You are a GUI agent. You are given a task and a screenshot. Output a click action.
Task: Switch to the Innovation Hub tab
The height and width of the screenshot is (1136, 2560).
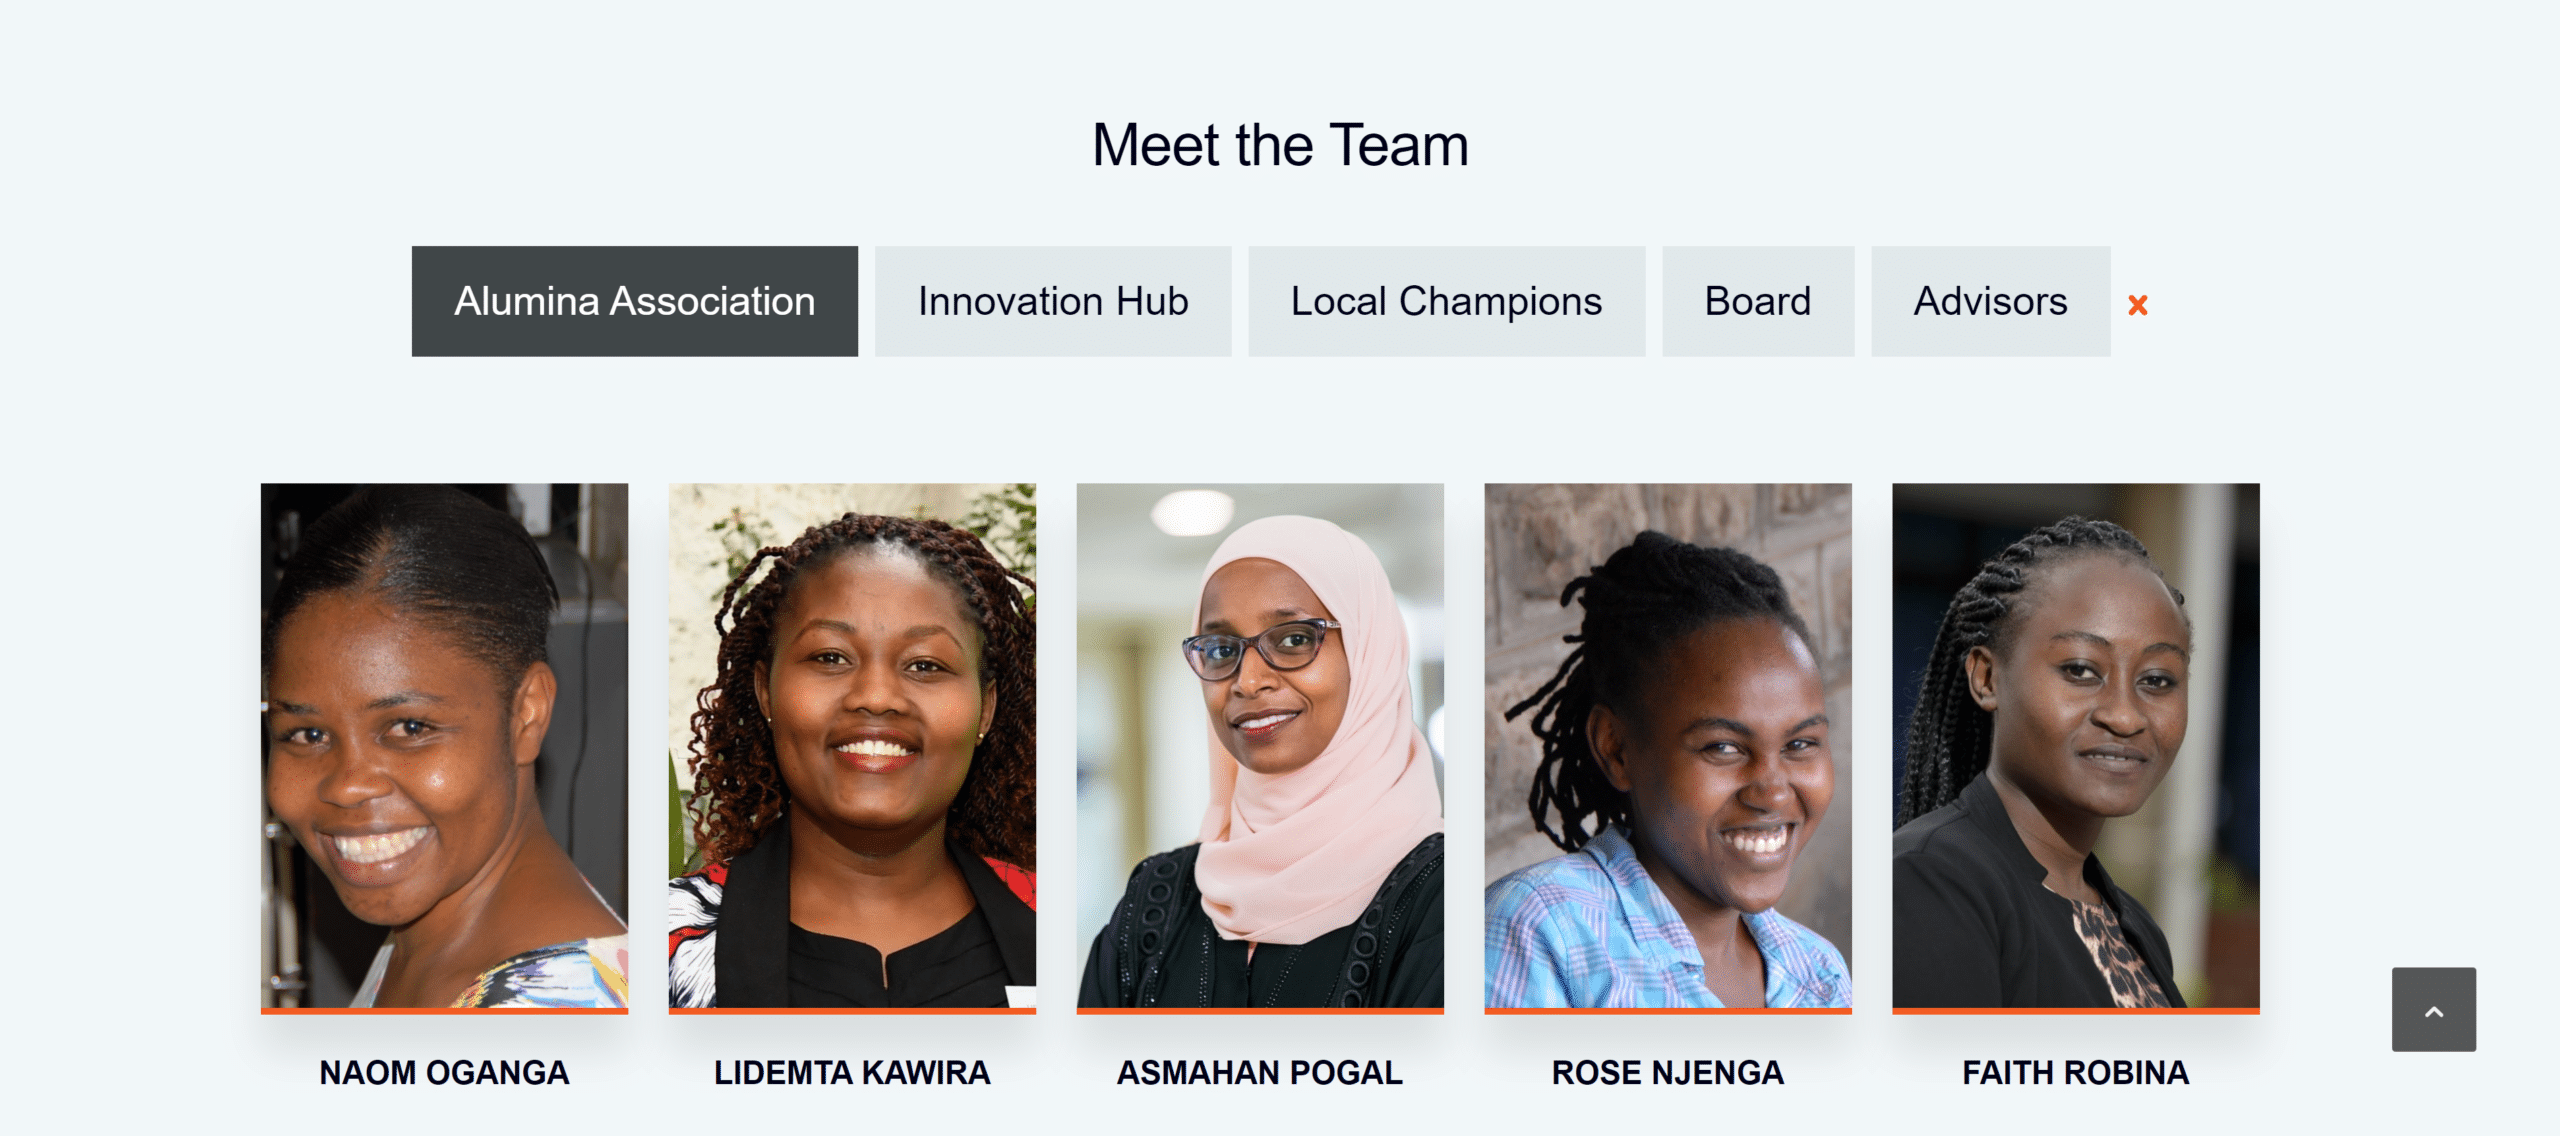tap(1053, 301)
